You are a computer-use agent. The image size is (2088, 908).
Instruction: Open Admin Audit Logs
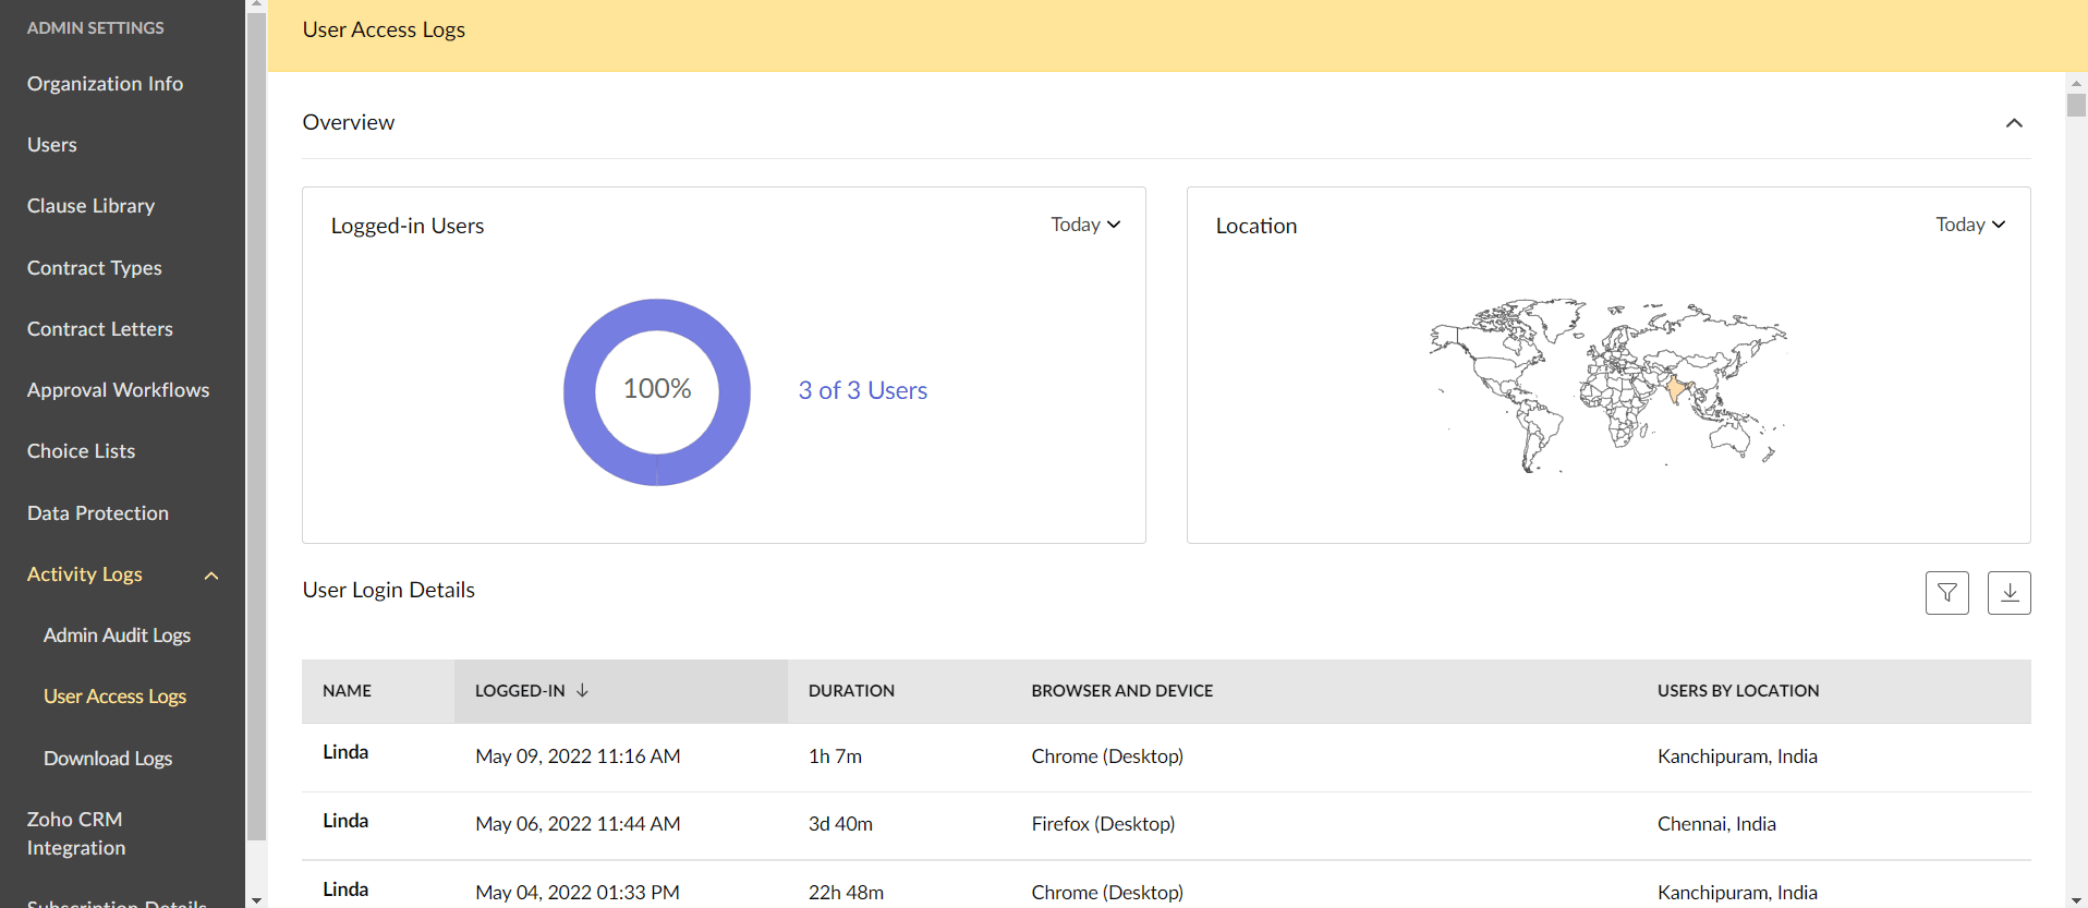pos(117,635)
